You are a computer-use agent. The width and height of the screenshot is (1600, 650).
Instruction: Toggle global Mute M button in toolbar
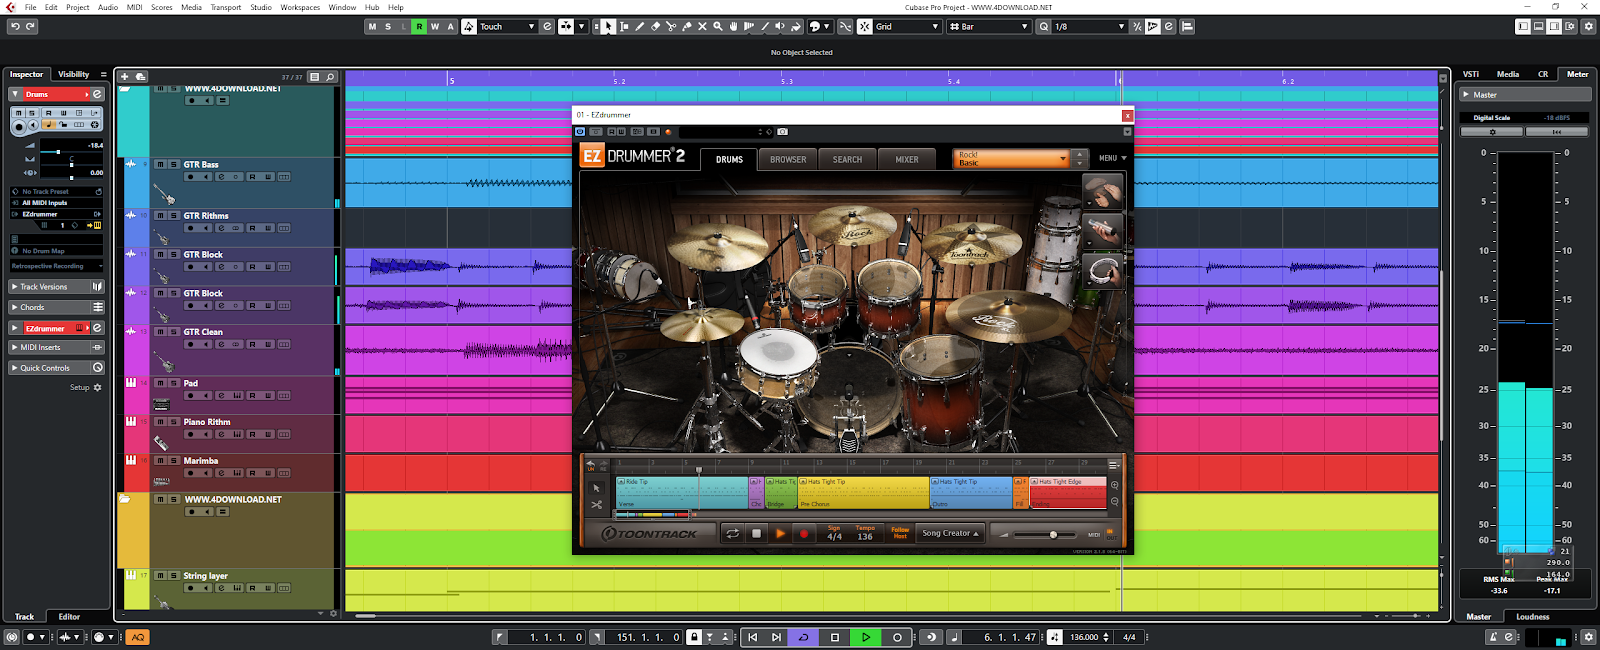(373, 26)
